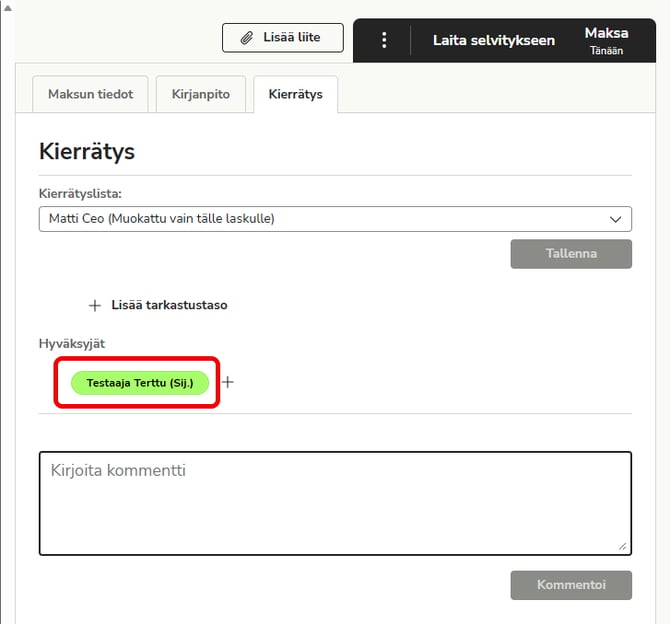Click the plus icon before Lisää tarkastustaso
The height and width of the screenshot is (624, 670).
pyautogui.click(x=94, y=306)
